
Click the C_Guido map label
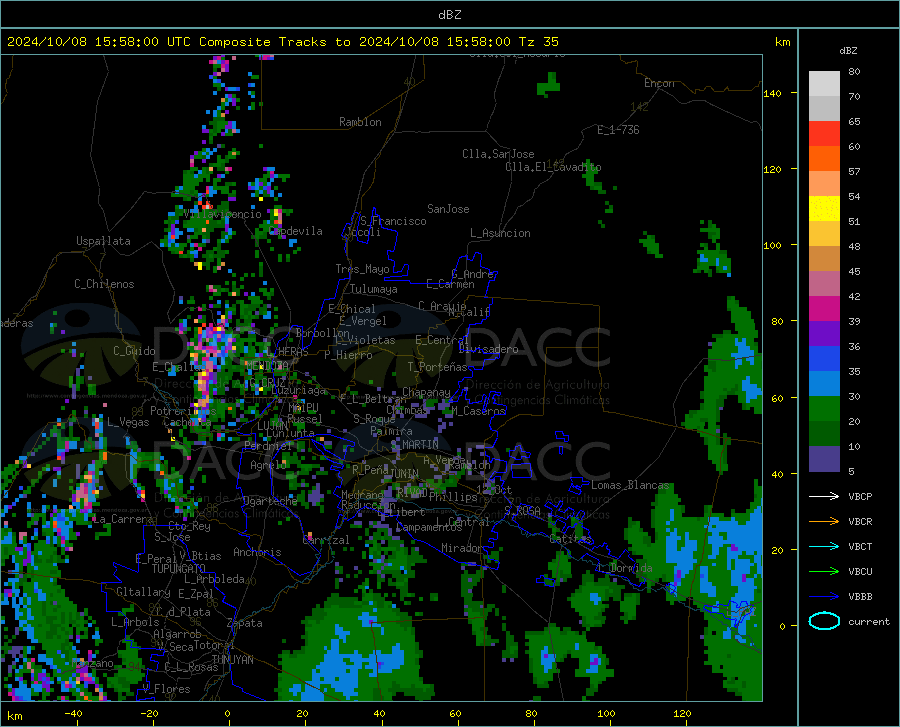coord(134,351)
